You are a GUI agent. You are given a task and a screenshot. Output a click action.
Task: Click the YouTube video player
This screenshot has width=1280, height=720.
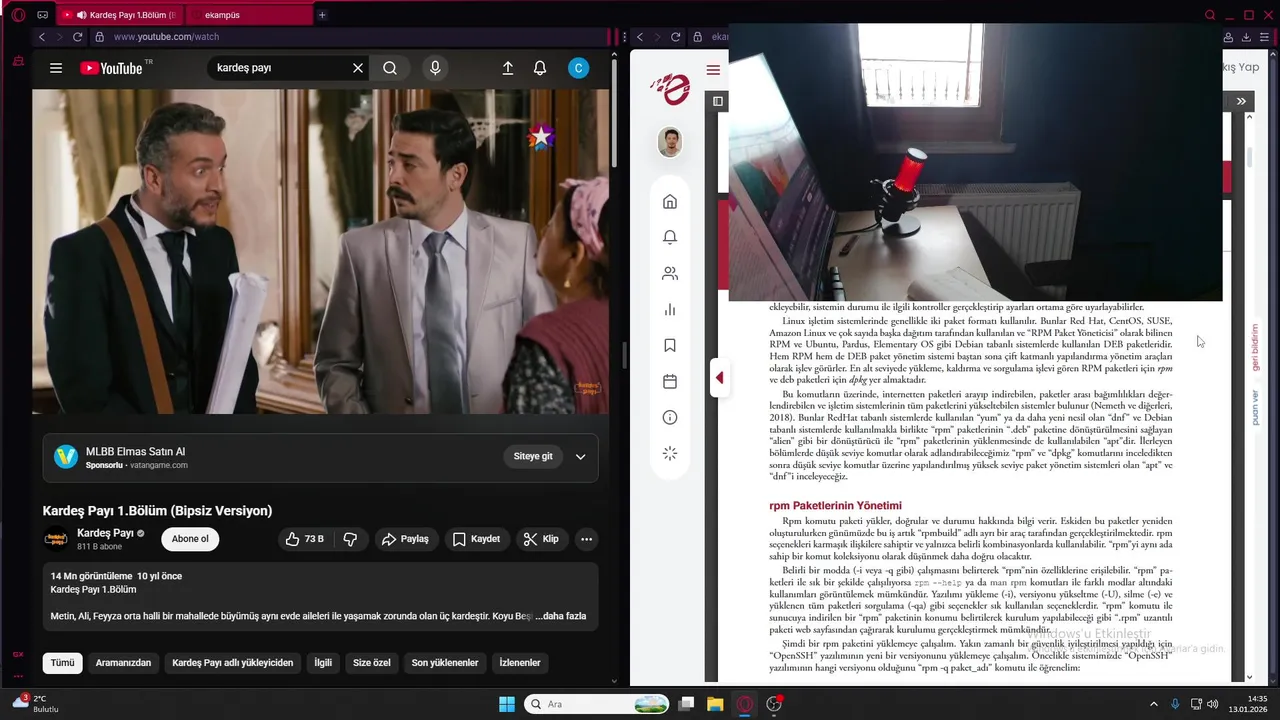(x=321, y=252)
